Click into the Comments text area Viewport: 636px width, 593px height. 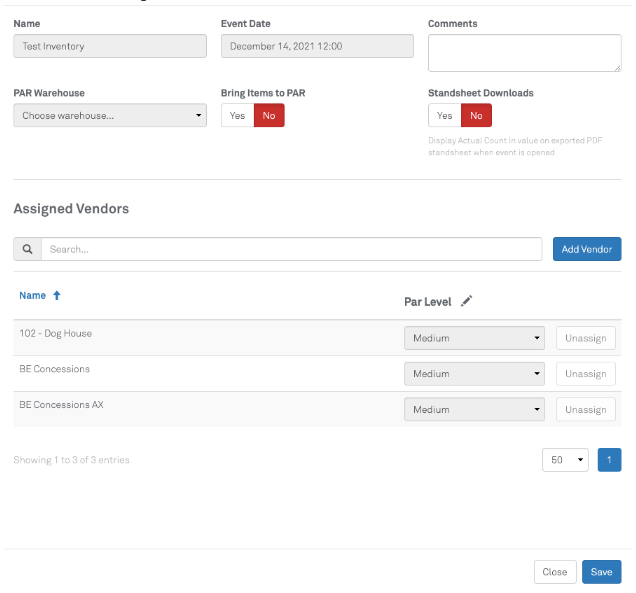point(524,53)
